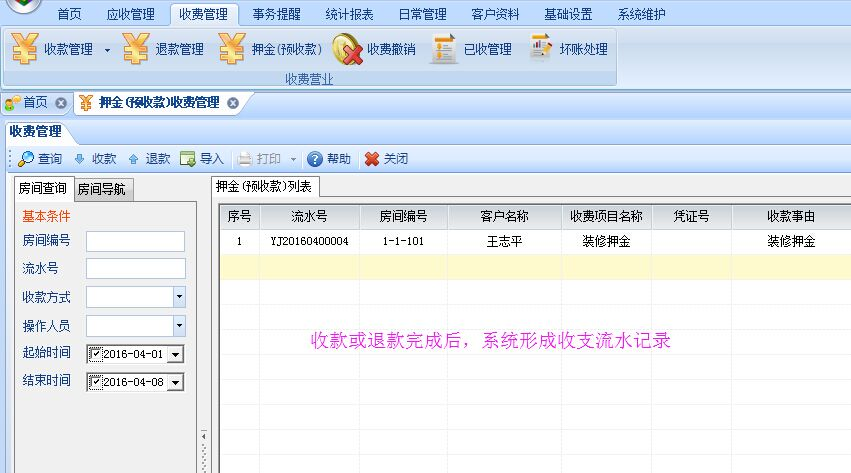The height and width of the screenshot is (473, 851).
Task: Click the 帮助 question-mark icon
Action: coord(315,159)
